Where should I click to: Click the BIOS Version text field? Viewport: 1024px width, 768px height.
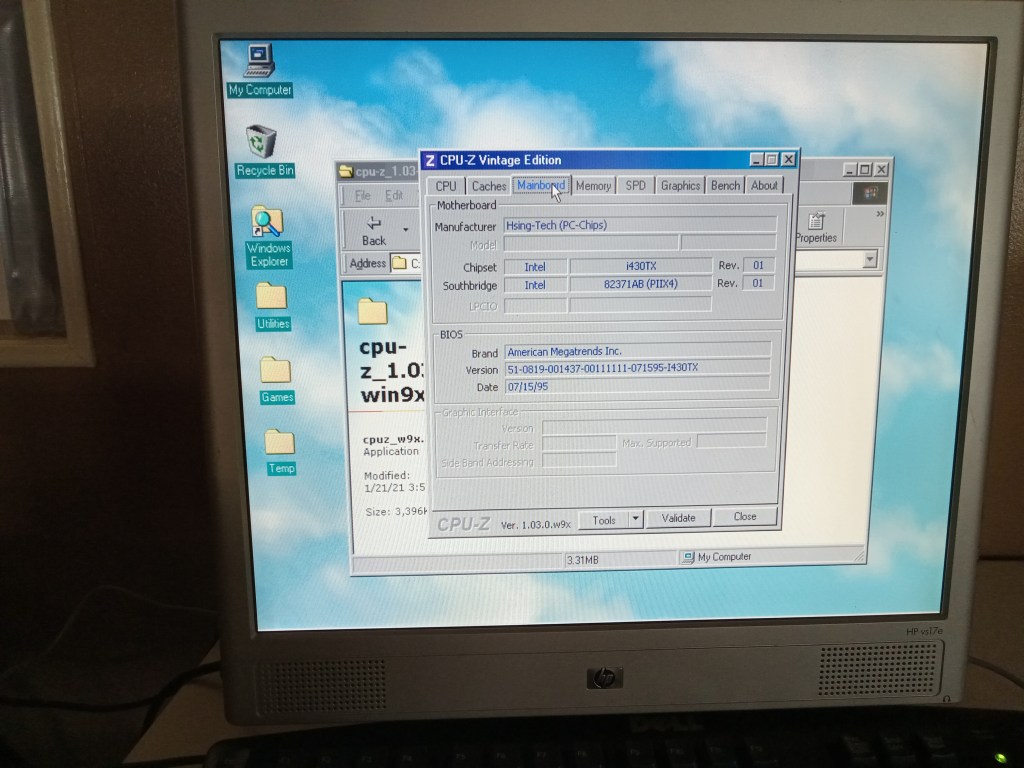(637, 369)
